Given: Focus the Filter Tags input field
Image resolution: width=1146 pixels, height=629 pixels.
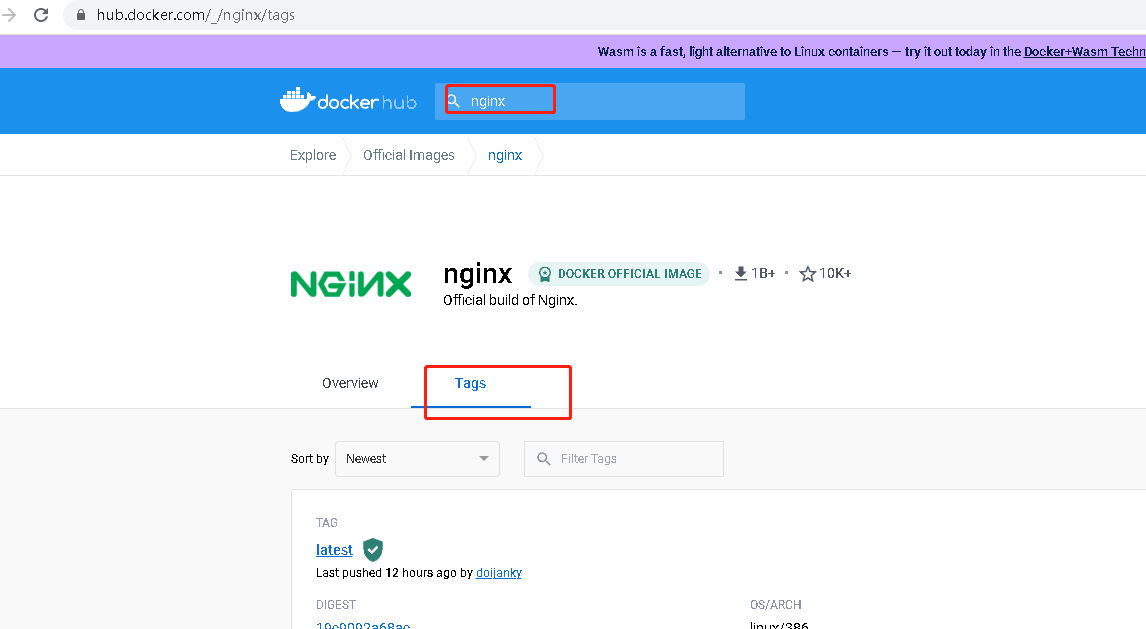Looking at the screenshot, I should click(623, 459).
